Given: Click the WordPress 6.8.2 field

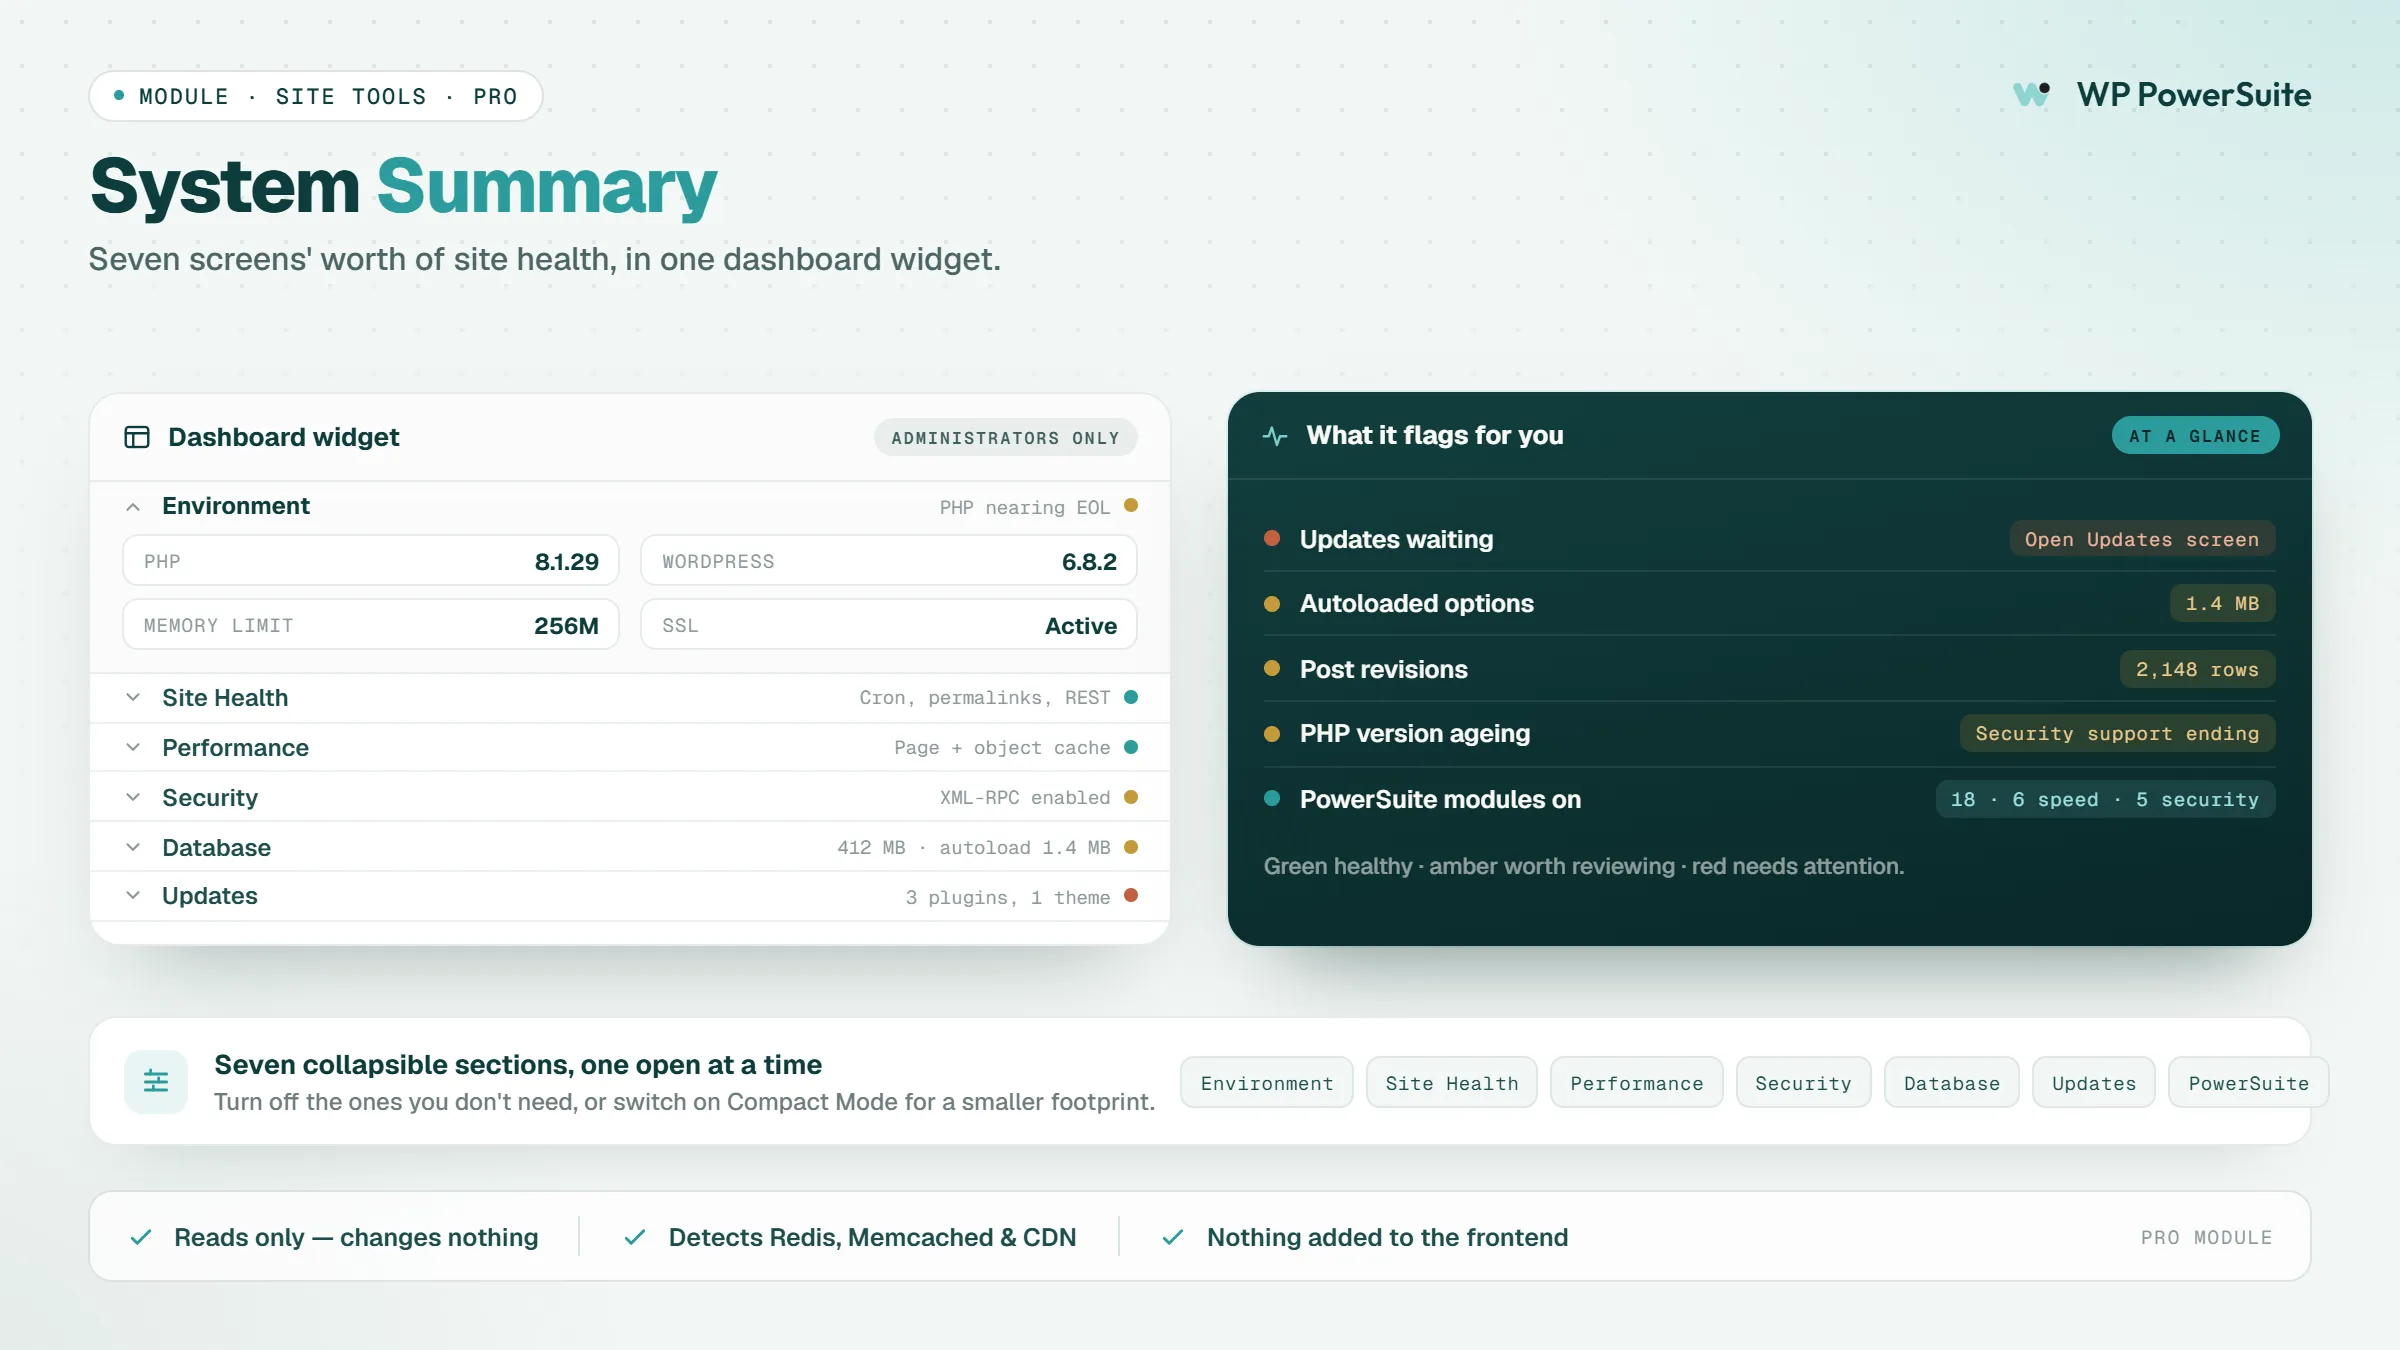Looking at the screenshot, I should click(x=889, y=561).
